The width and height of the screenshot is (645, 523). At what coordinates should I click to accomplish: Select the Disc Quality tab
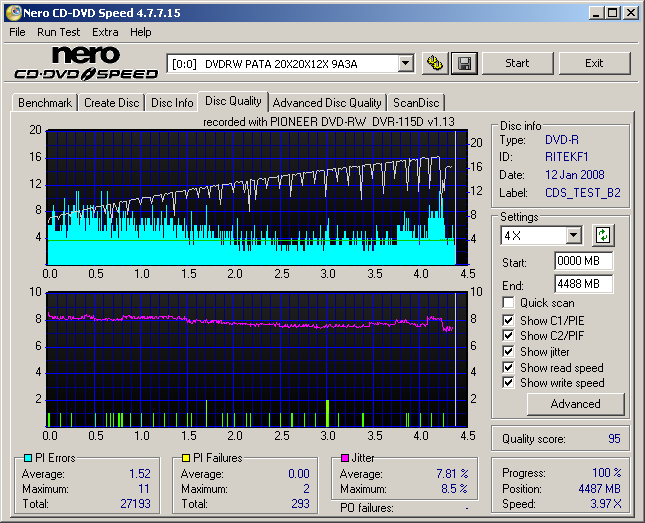[233, 101]
